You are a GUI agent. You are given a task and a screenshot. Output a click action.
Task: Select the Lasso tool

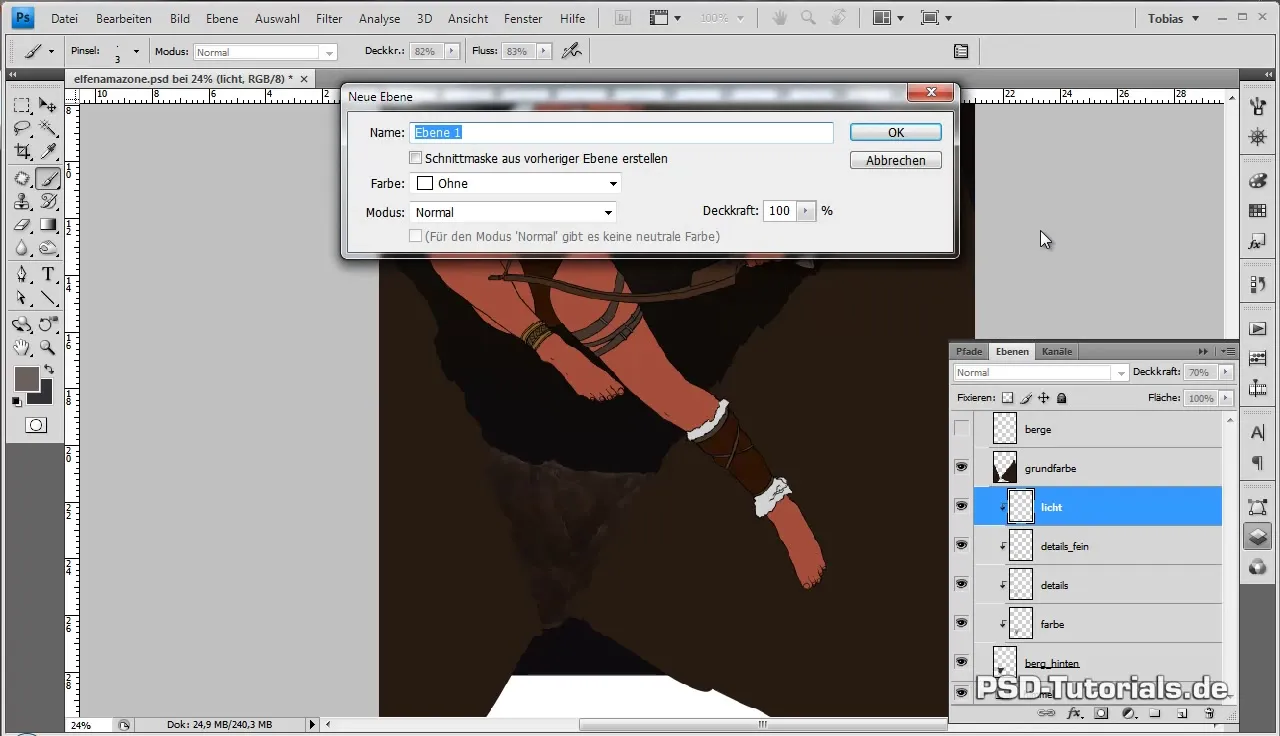click(x=22, y=129)
